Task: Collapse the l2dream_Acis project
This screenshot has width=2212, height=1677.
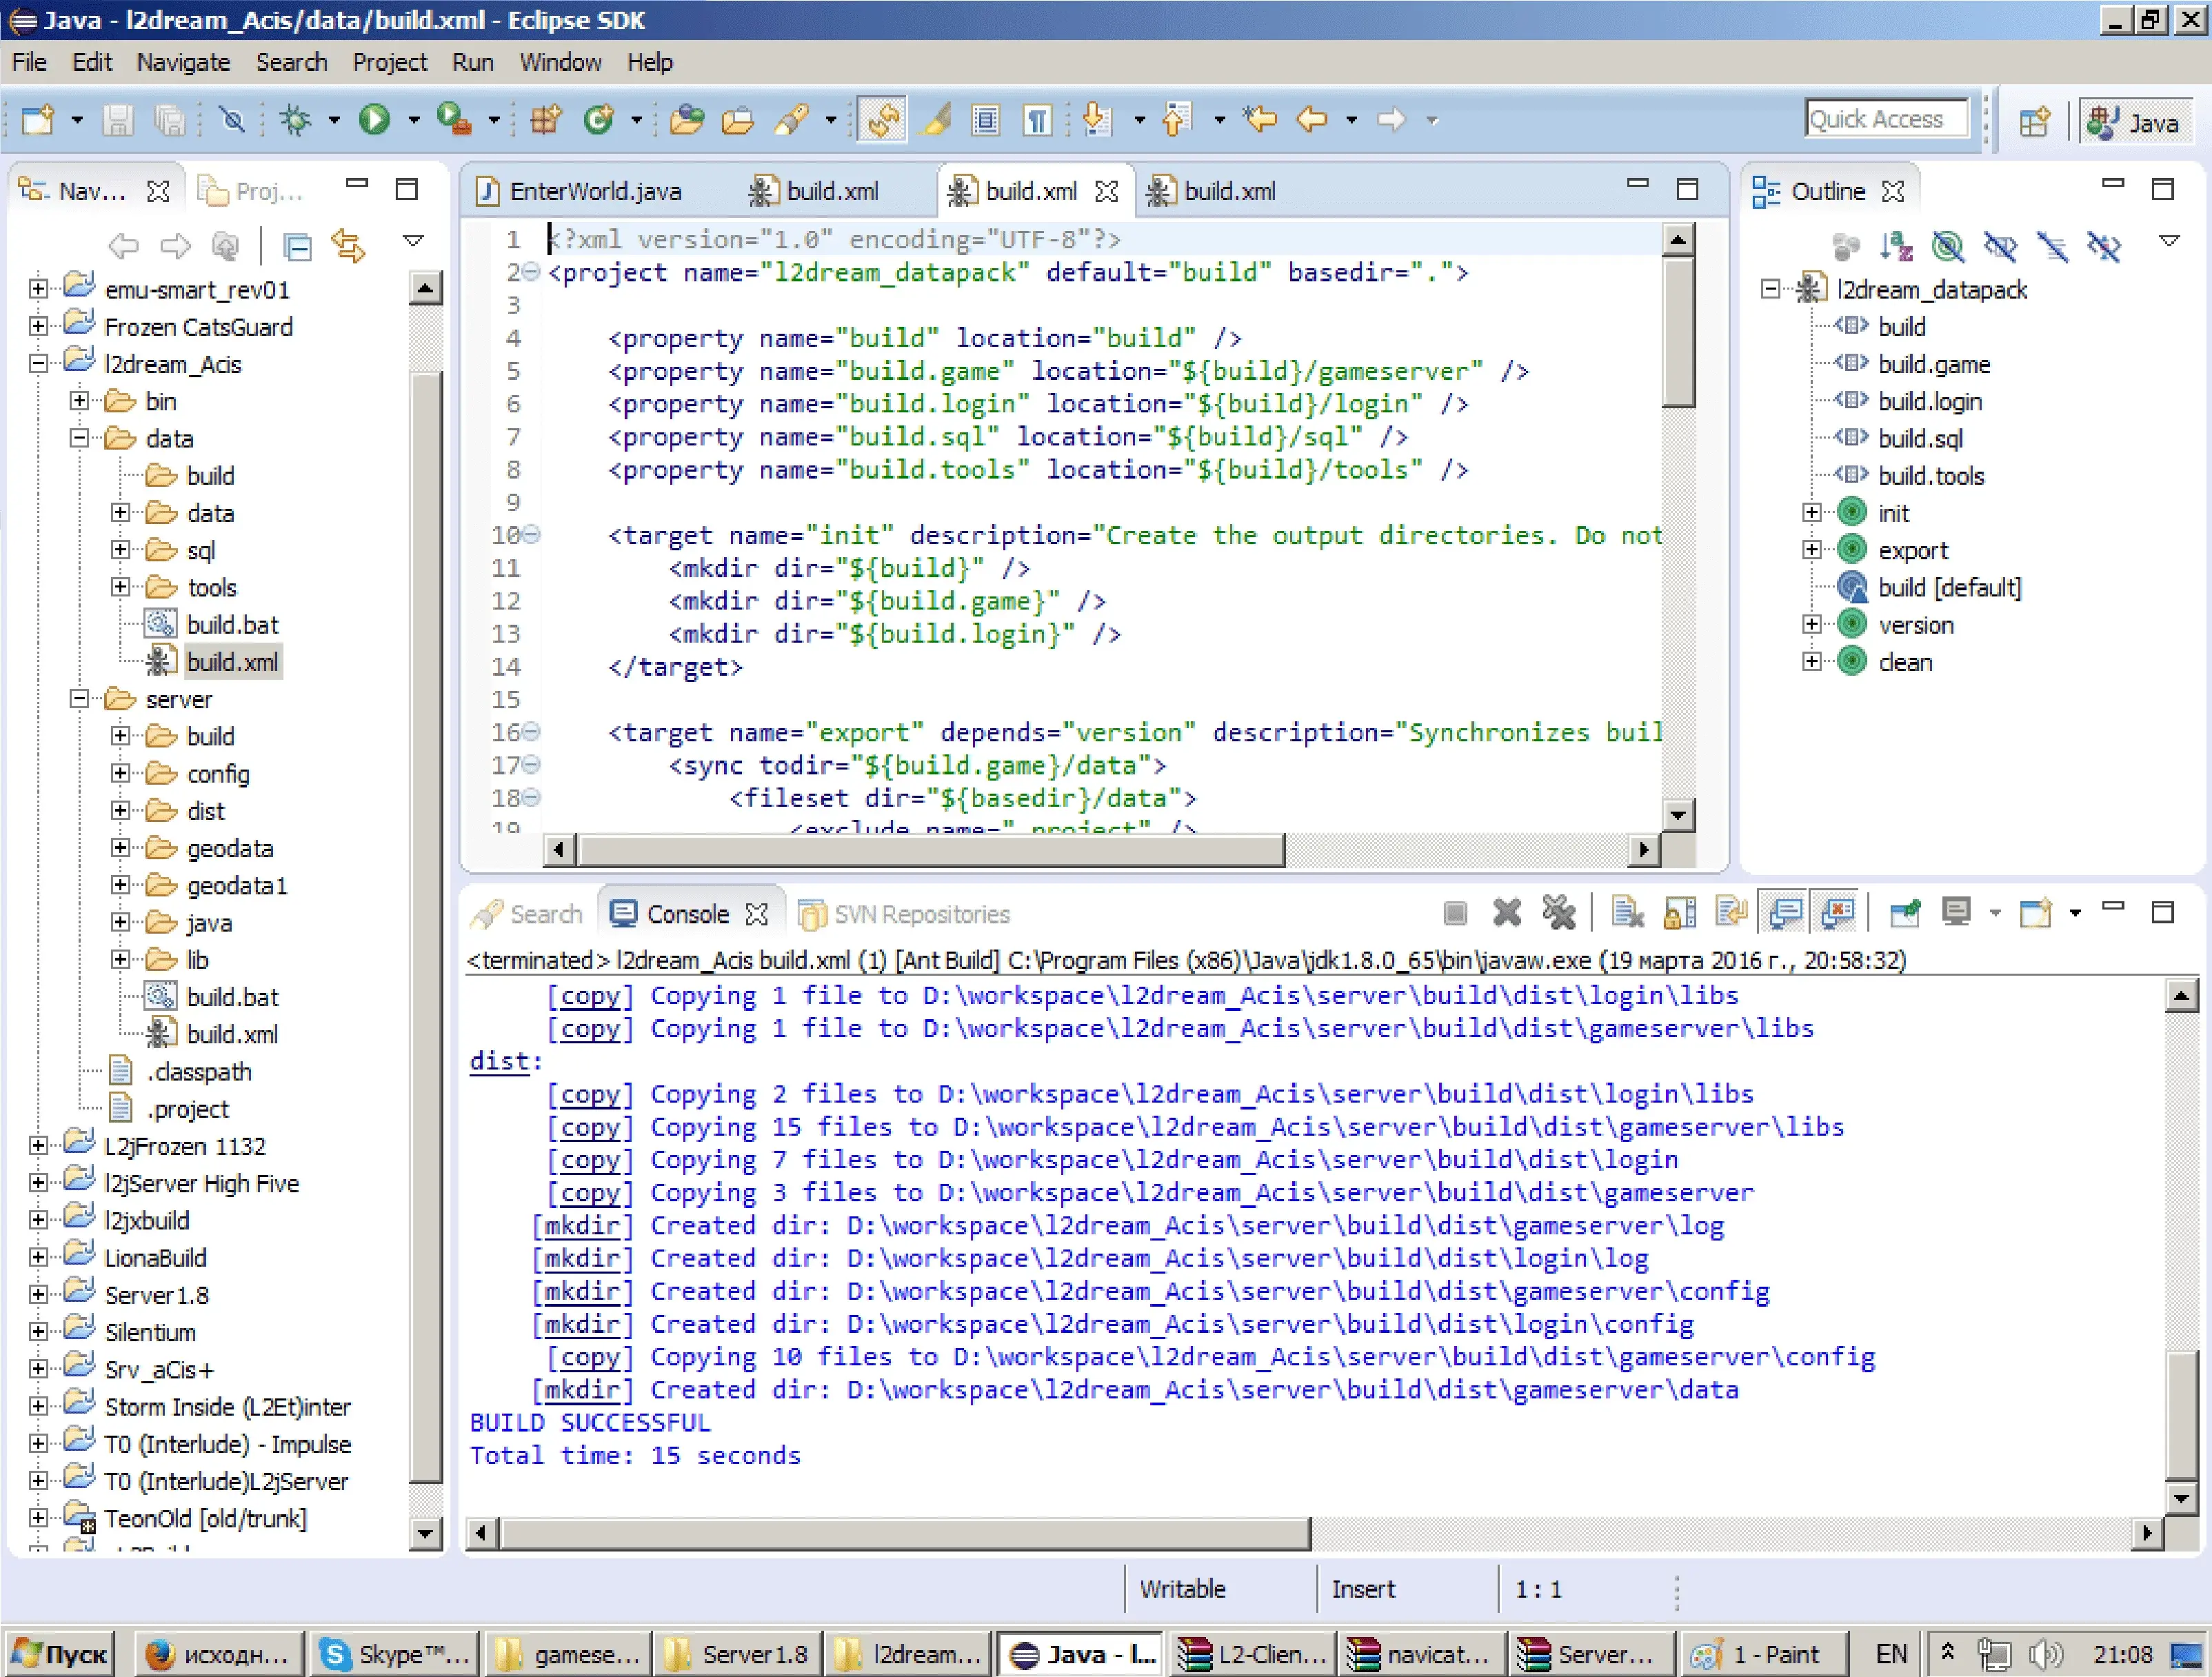Action: tap(38, 363)
